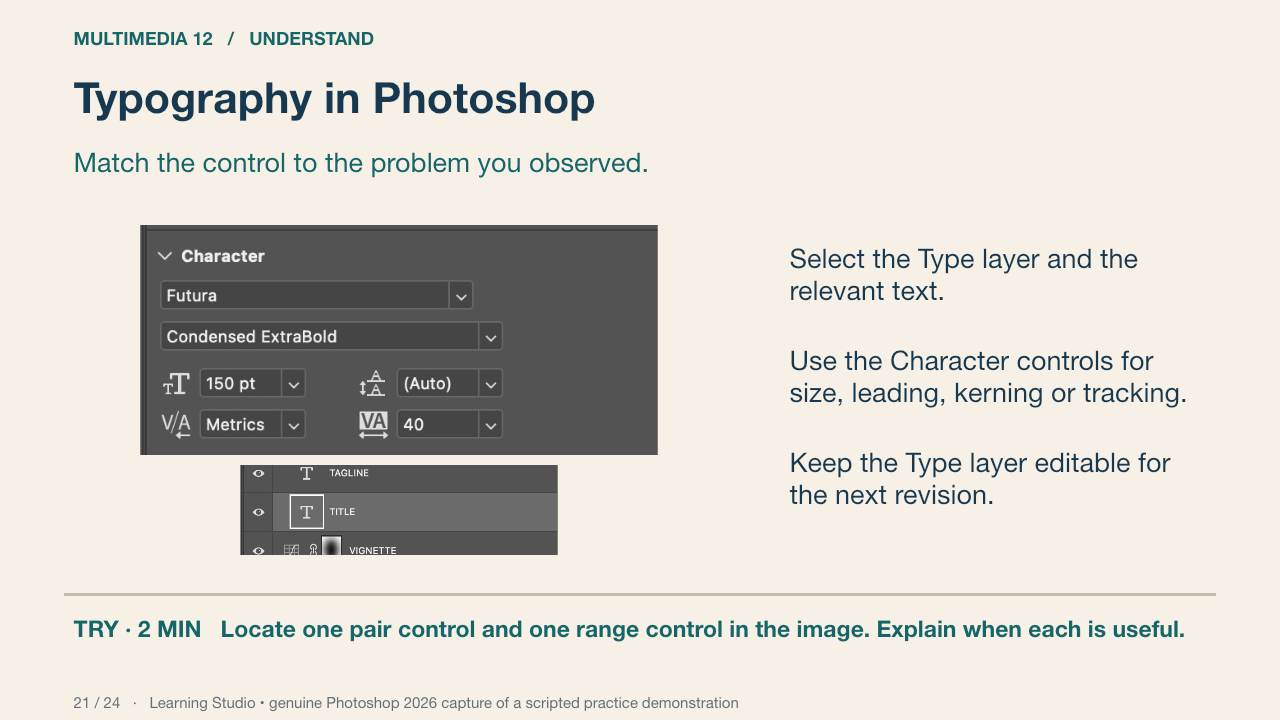Click the 21 / 24 slide counter
The image size is (1280, 720).
click(x=96, y=703)
